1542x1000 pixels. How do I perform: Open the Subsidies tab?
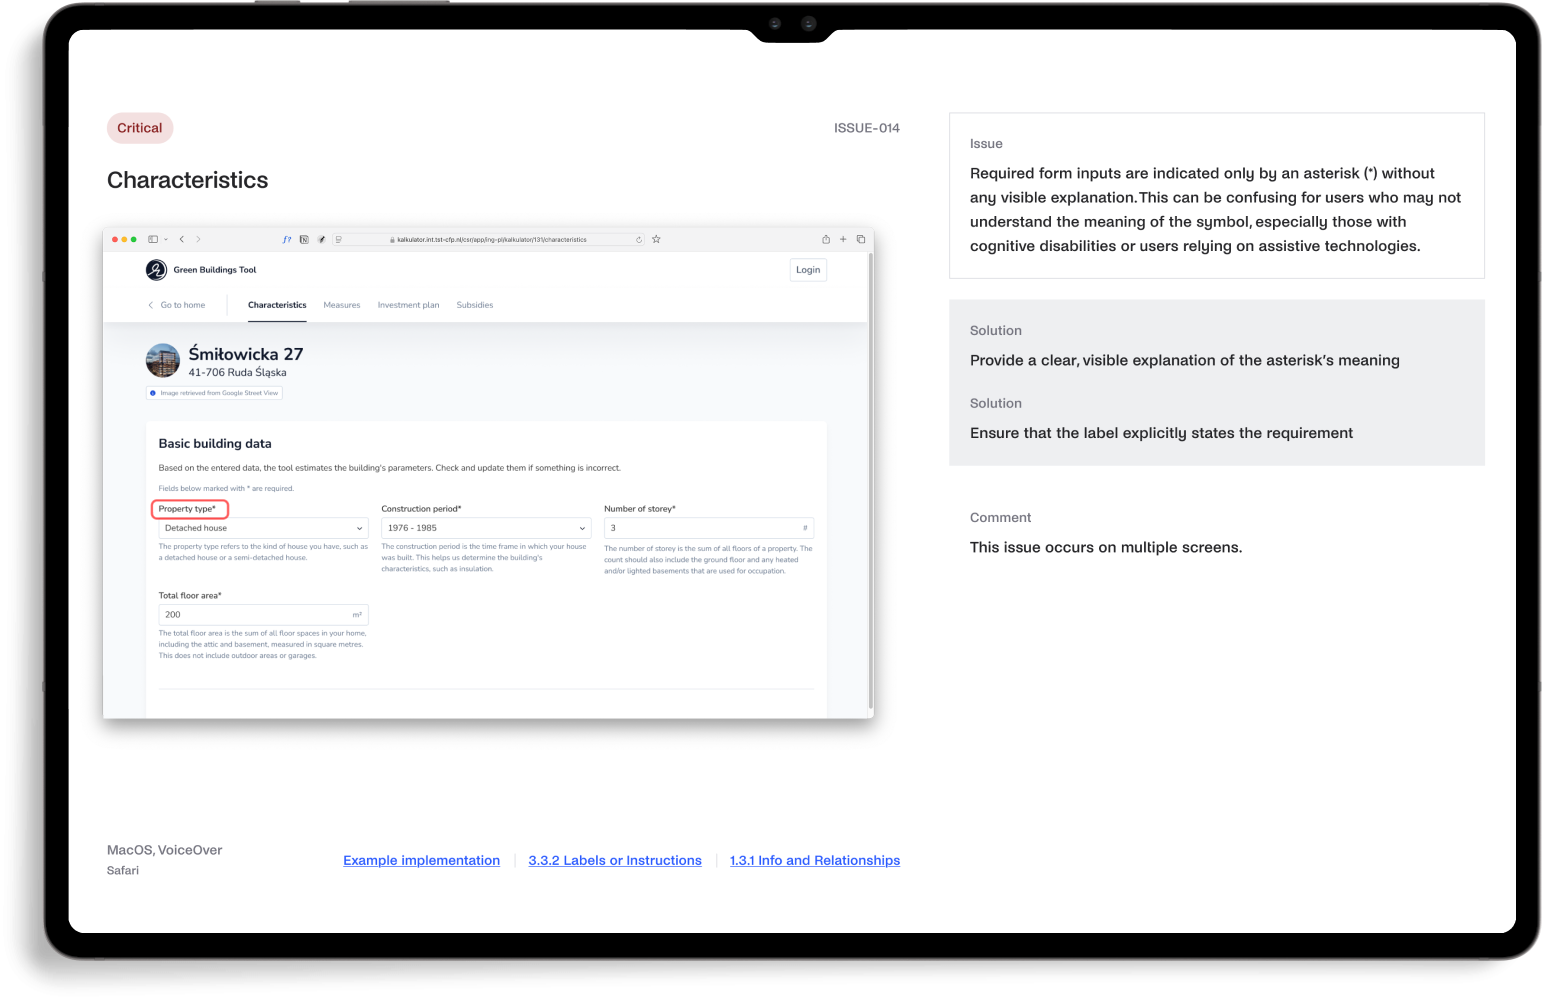click(475, 305)
